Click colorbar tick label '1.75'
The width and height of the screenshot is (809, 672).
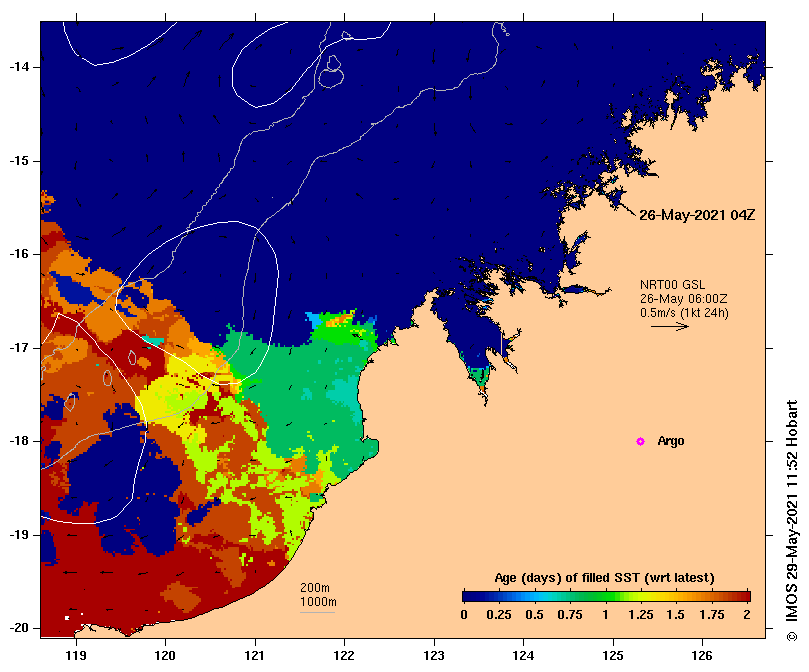click(x=712, y=615)
